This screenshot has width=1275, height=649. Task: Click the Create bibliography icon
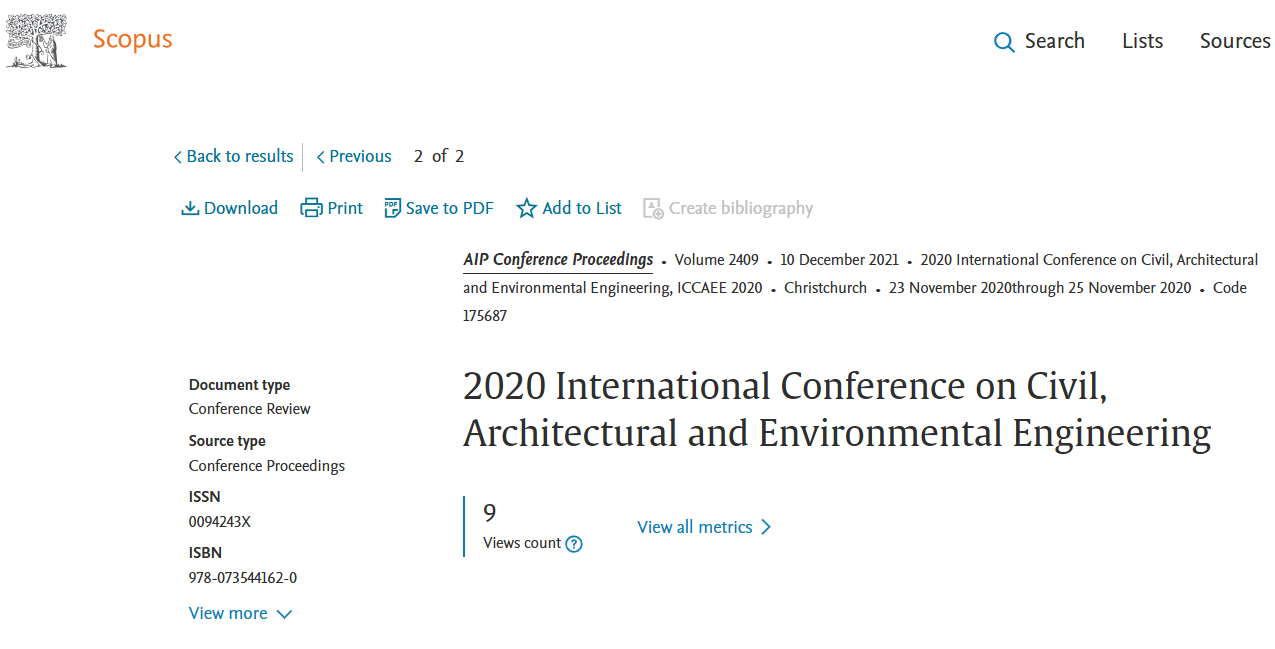(x=653, y=208)
